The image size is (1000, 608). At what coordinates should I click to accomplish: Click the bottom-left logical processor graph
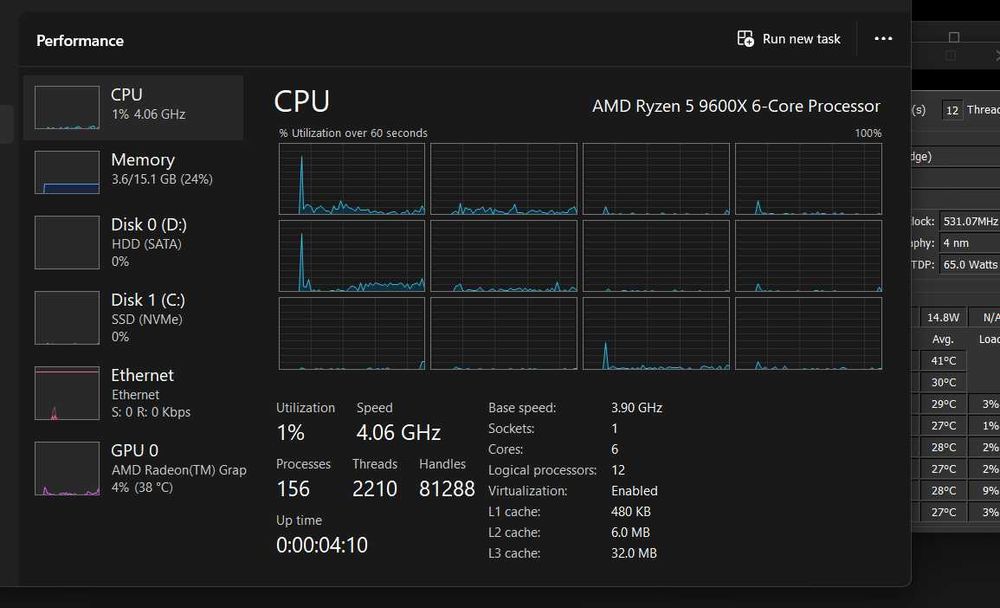click(352, 333)
